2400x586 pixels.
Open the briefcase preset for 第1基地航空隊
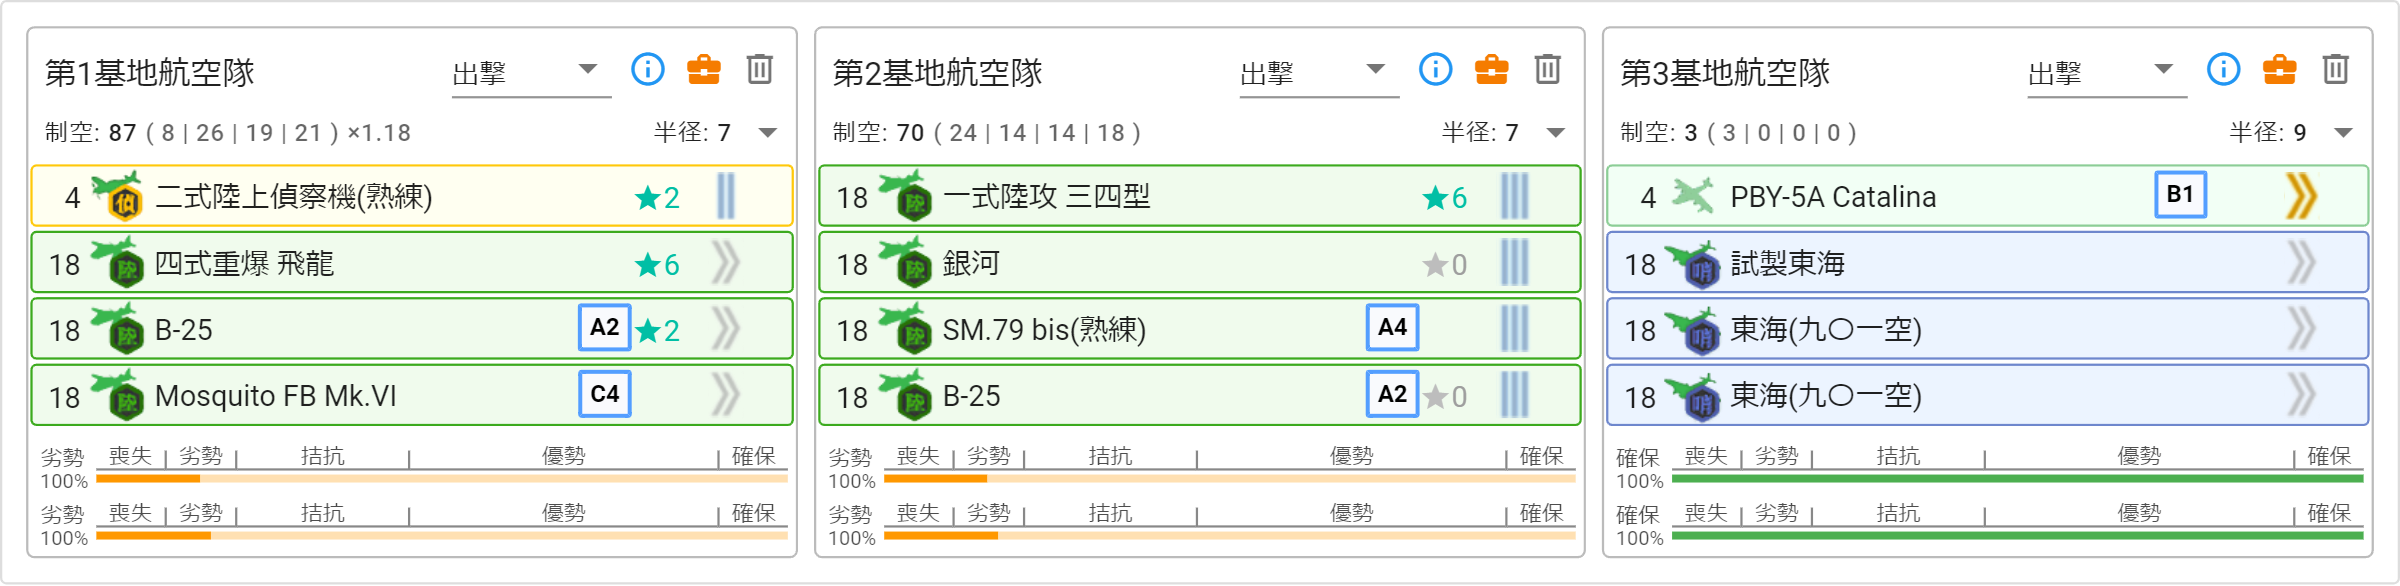703,69
